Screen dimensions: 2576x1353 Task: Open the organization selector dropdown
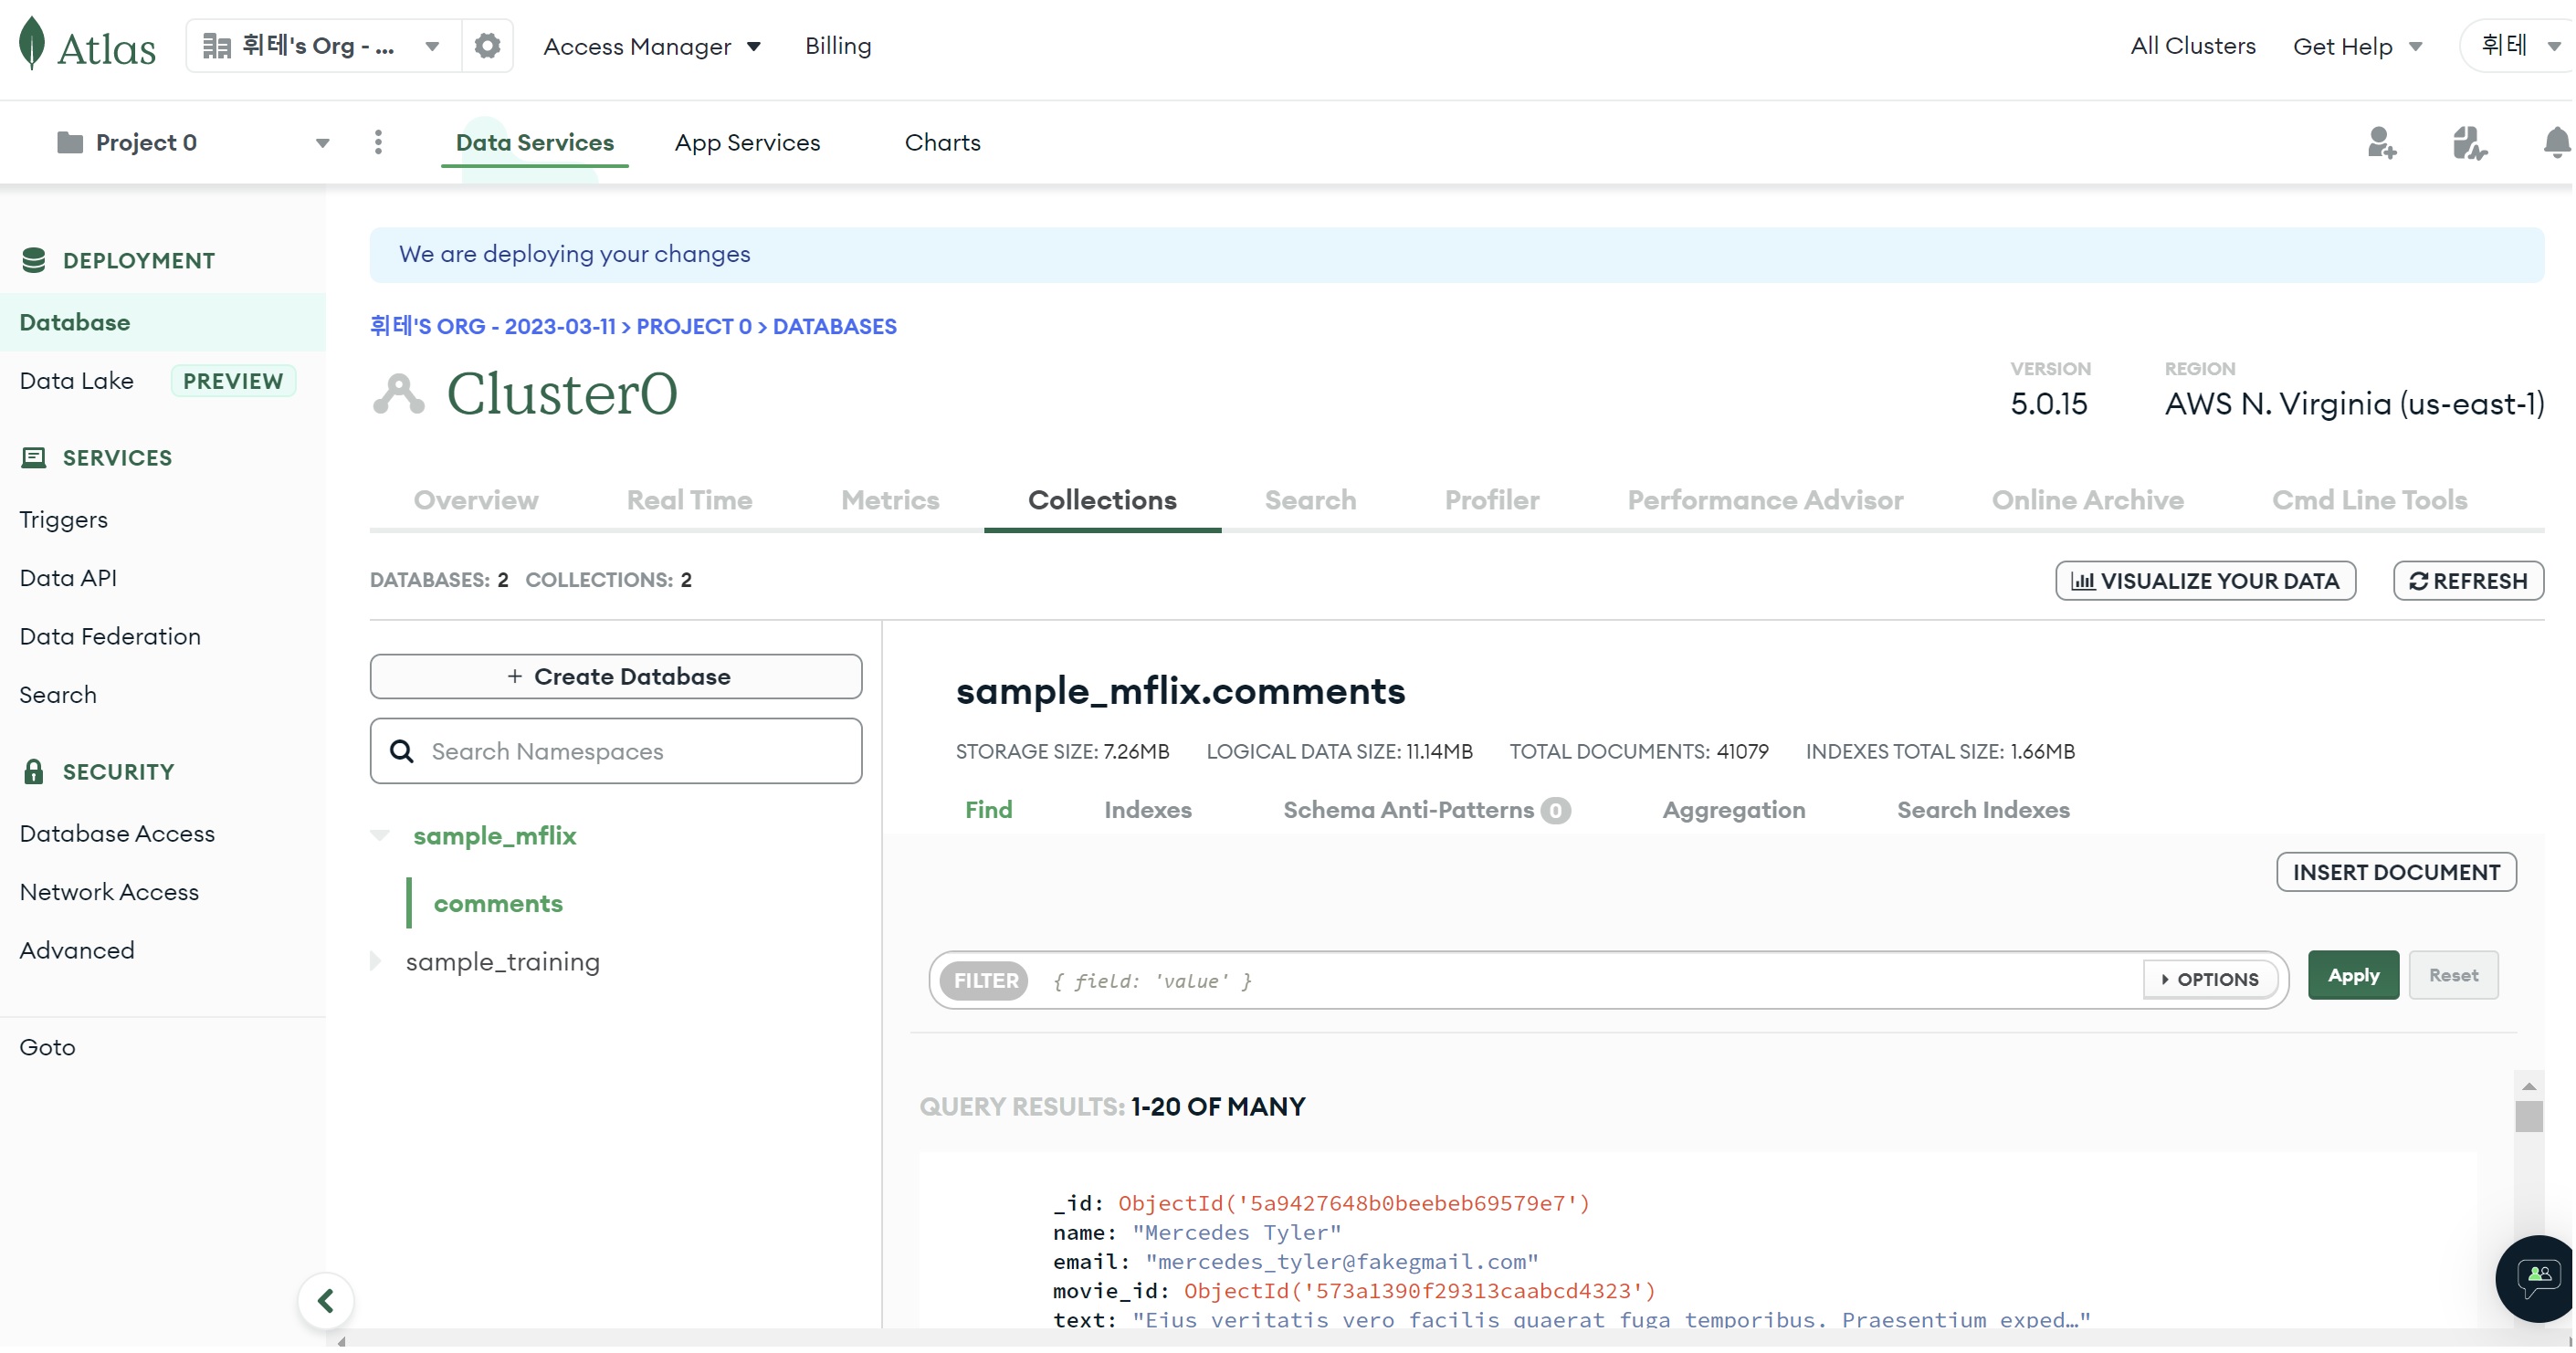[324, 46]
